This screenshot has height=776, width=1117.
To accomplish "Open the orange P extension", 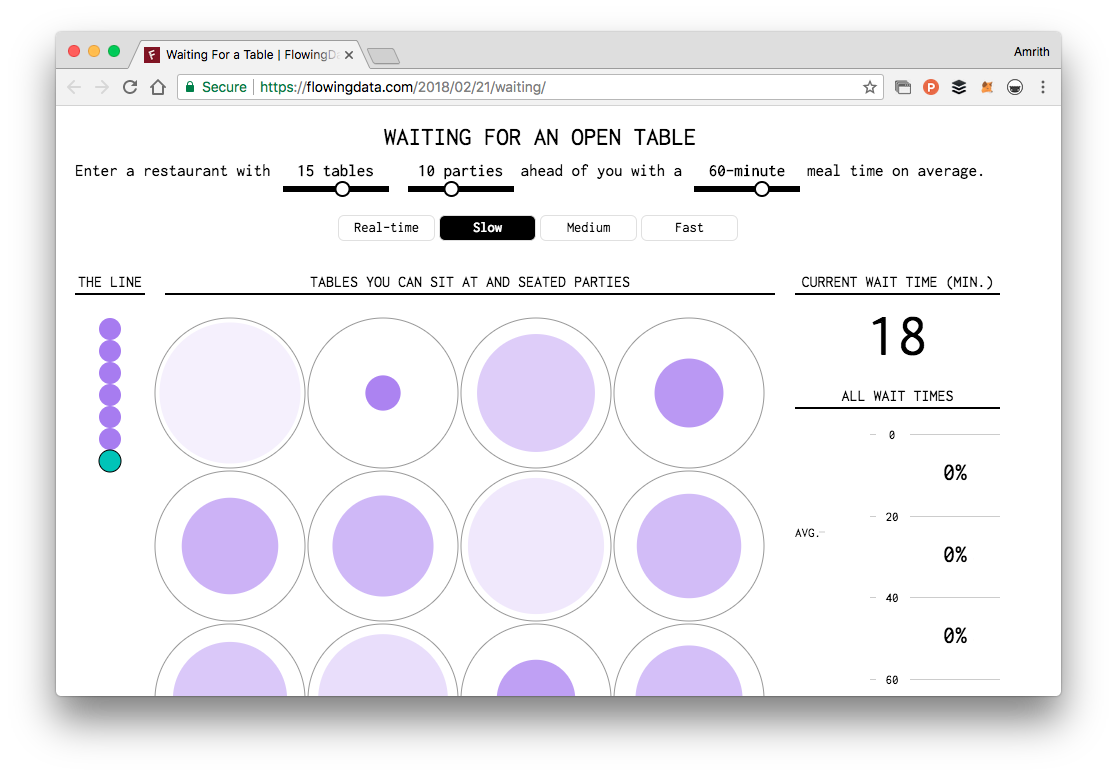I will click(930, 87).
